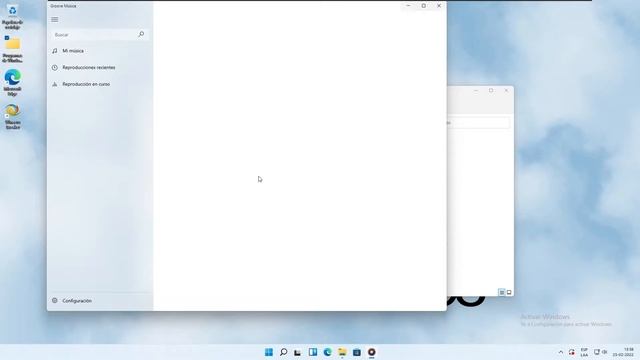Open the Windows Start menu

click(x=269, y=352)
